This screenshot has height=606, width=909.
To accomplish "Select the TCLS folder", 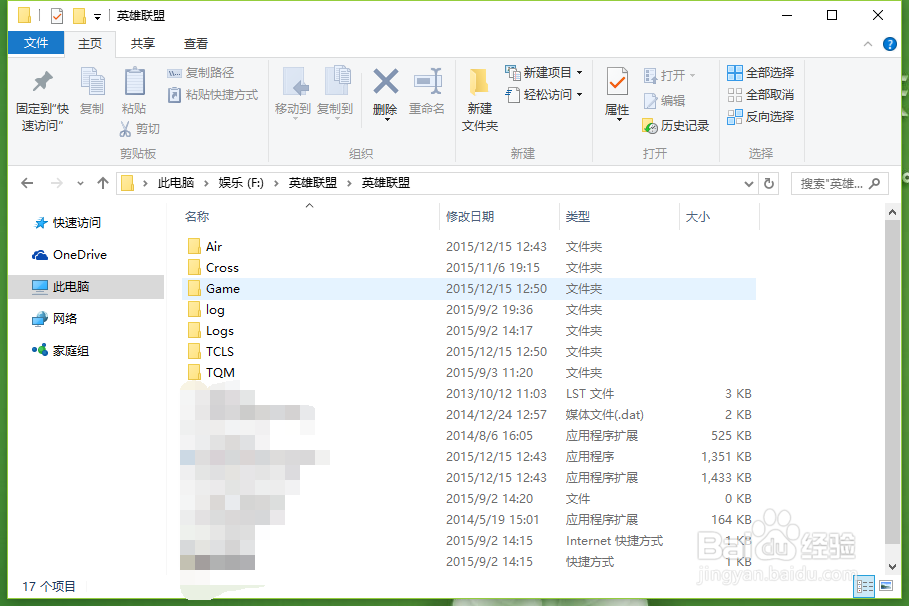I will [x=468, y=352].
